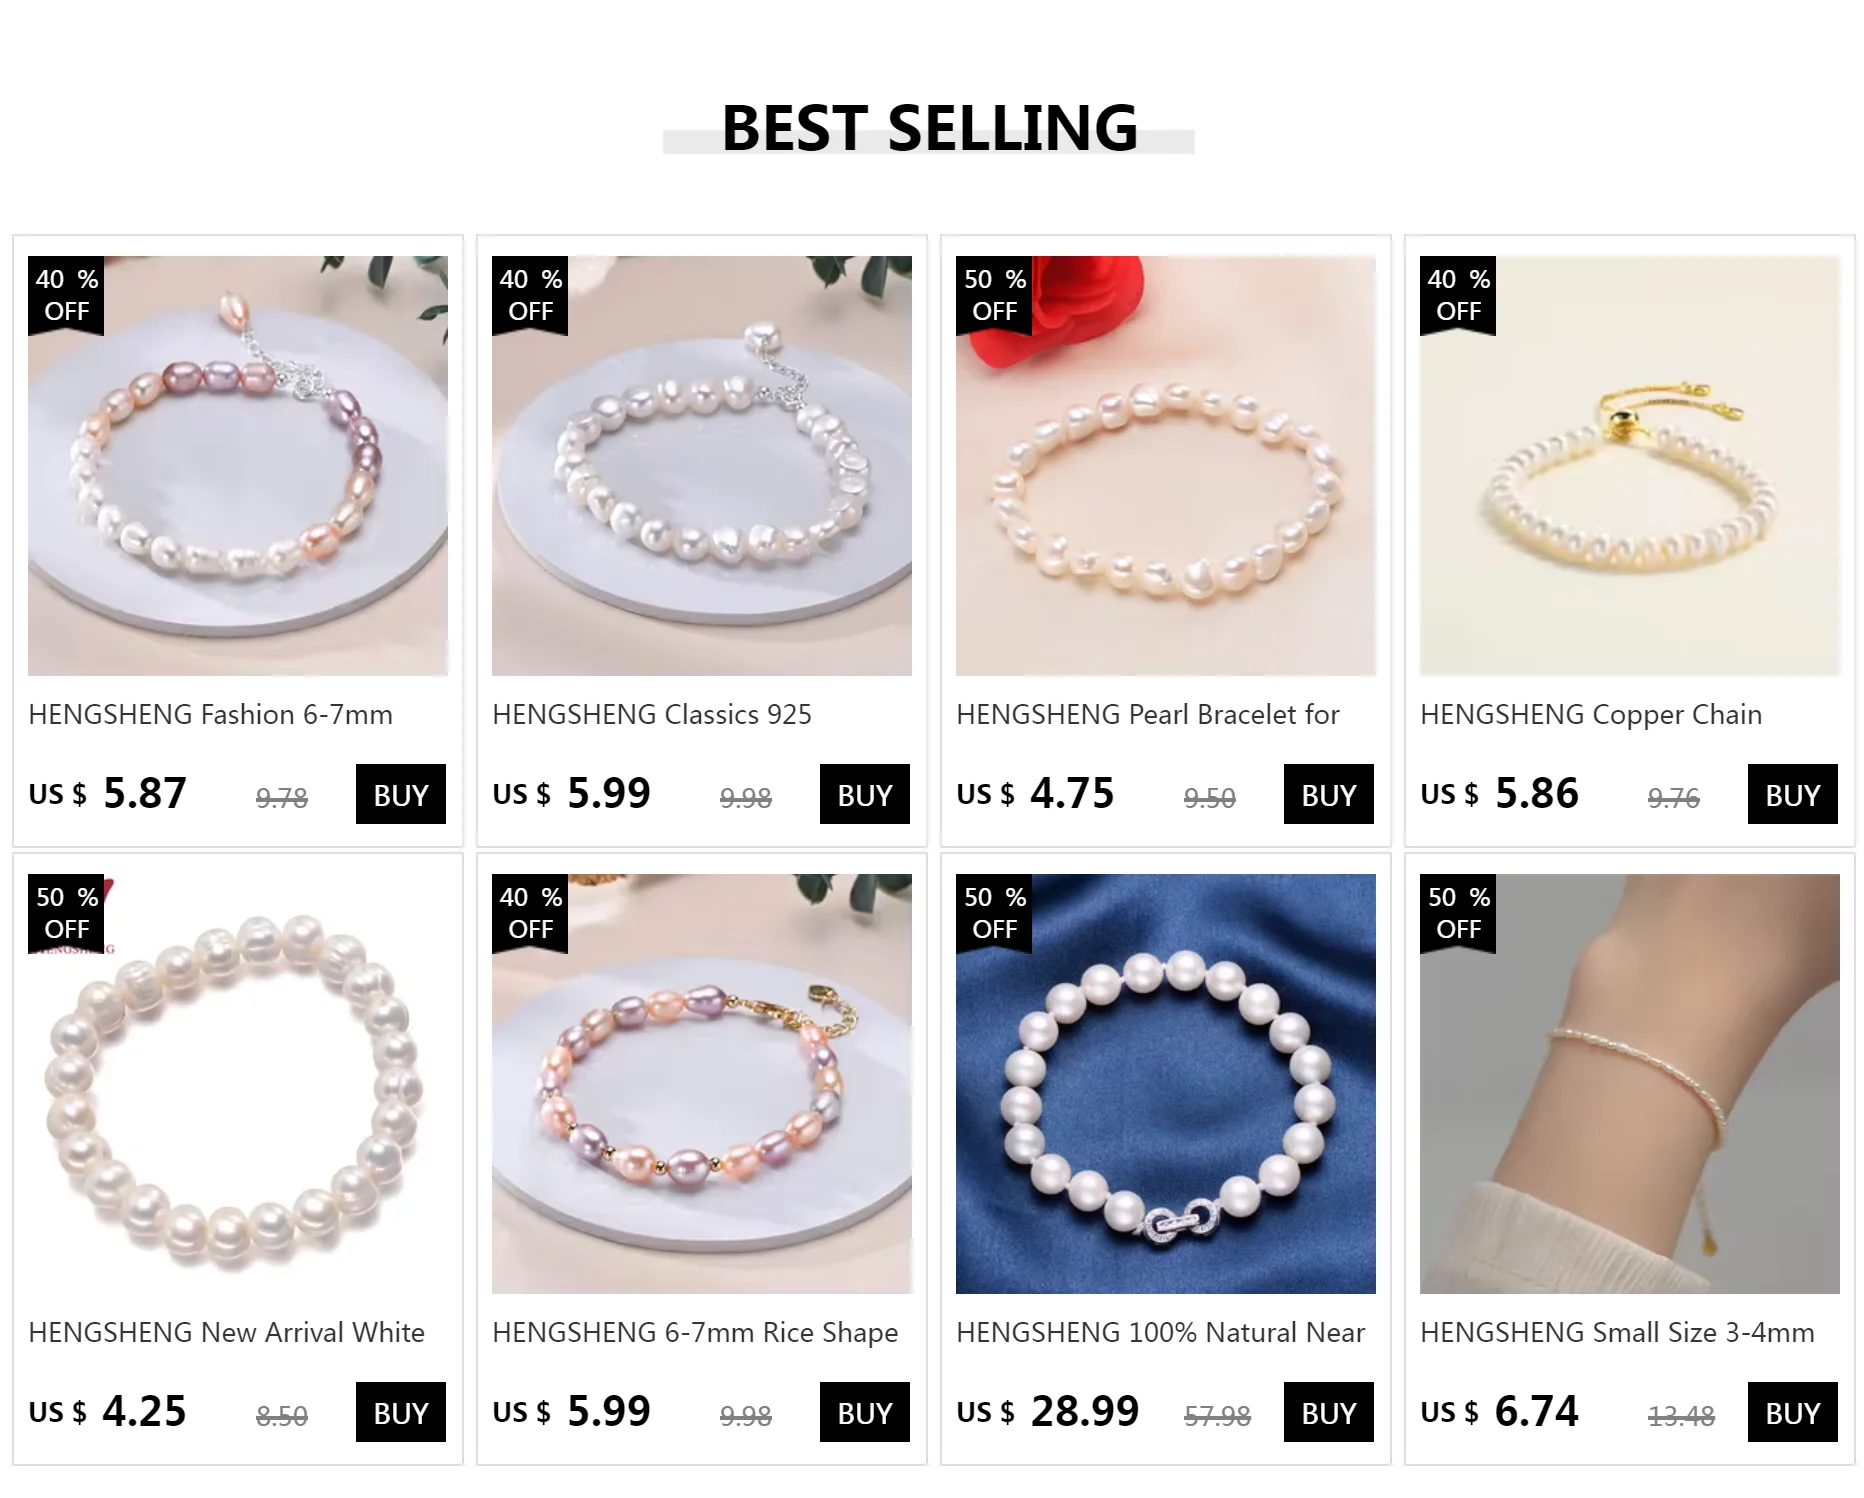Open the multicolor pearl bracelet image

coord(238,466)
